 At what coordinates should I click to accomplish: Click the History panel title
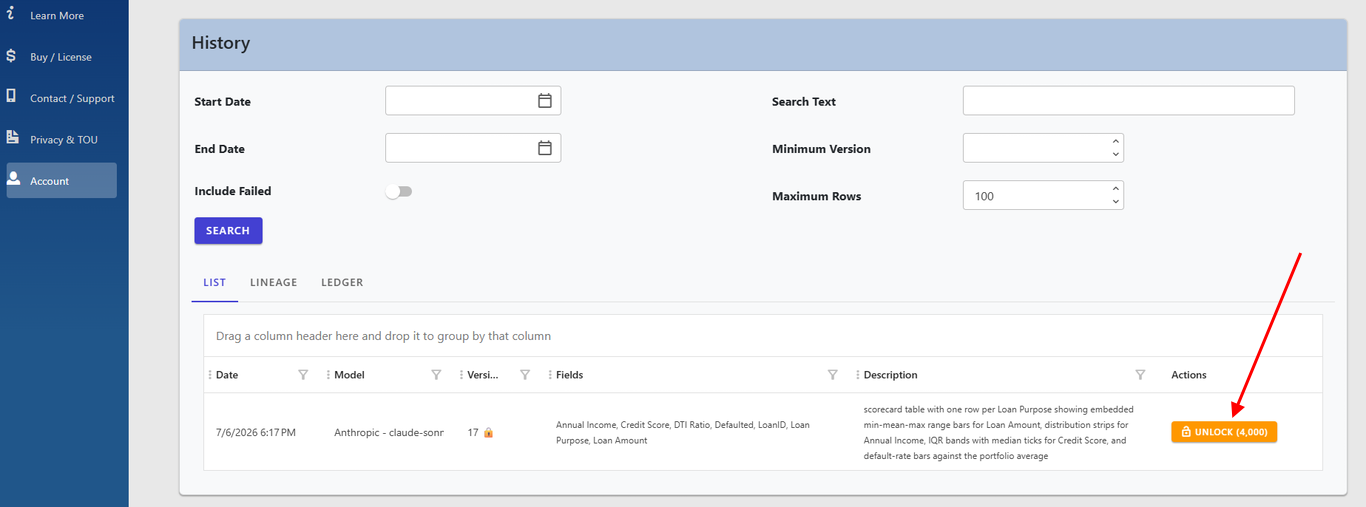221,43
